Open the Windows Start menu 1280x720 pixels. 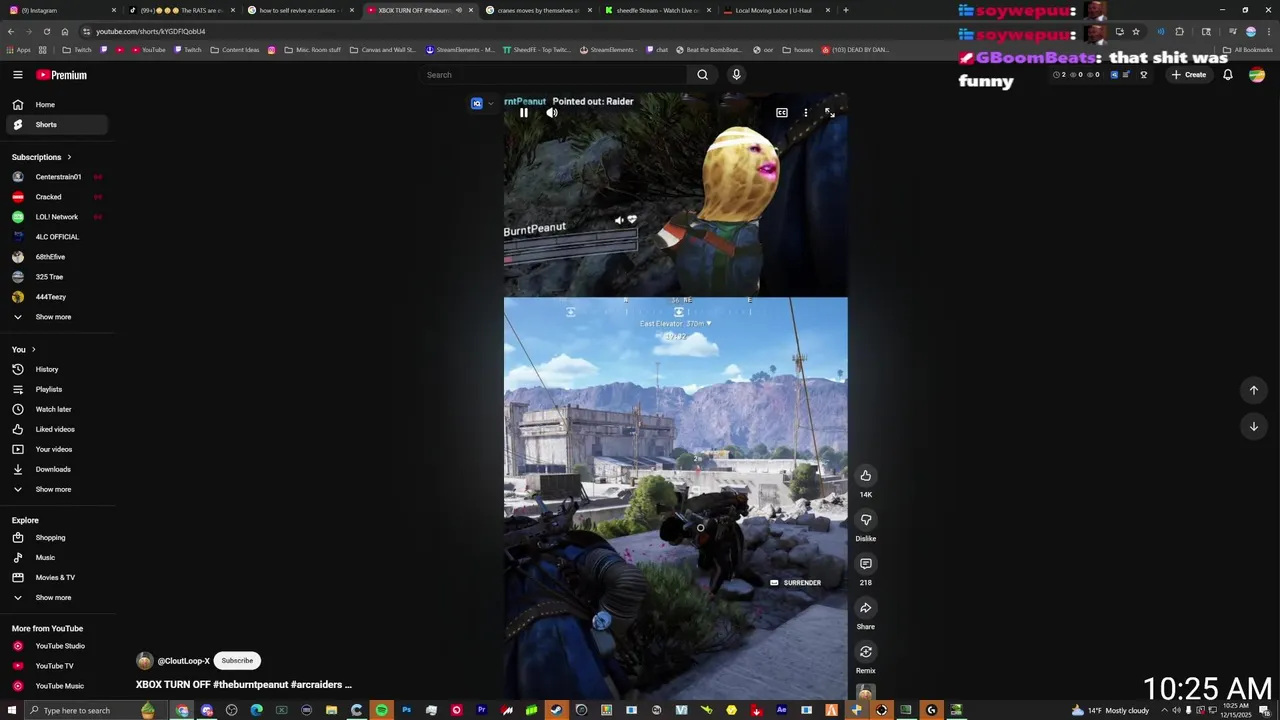(11, 711)
